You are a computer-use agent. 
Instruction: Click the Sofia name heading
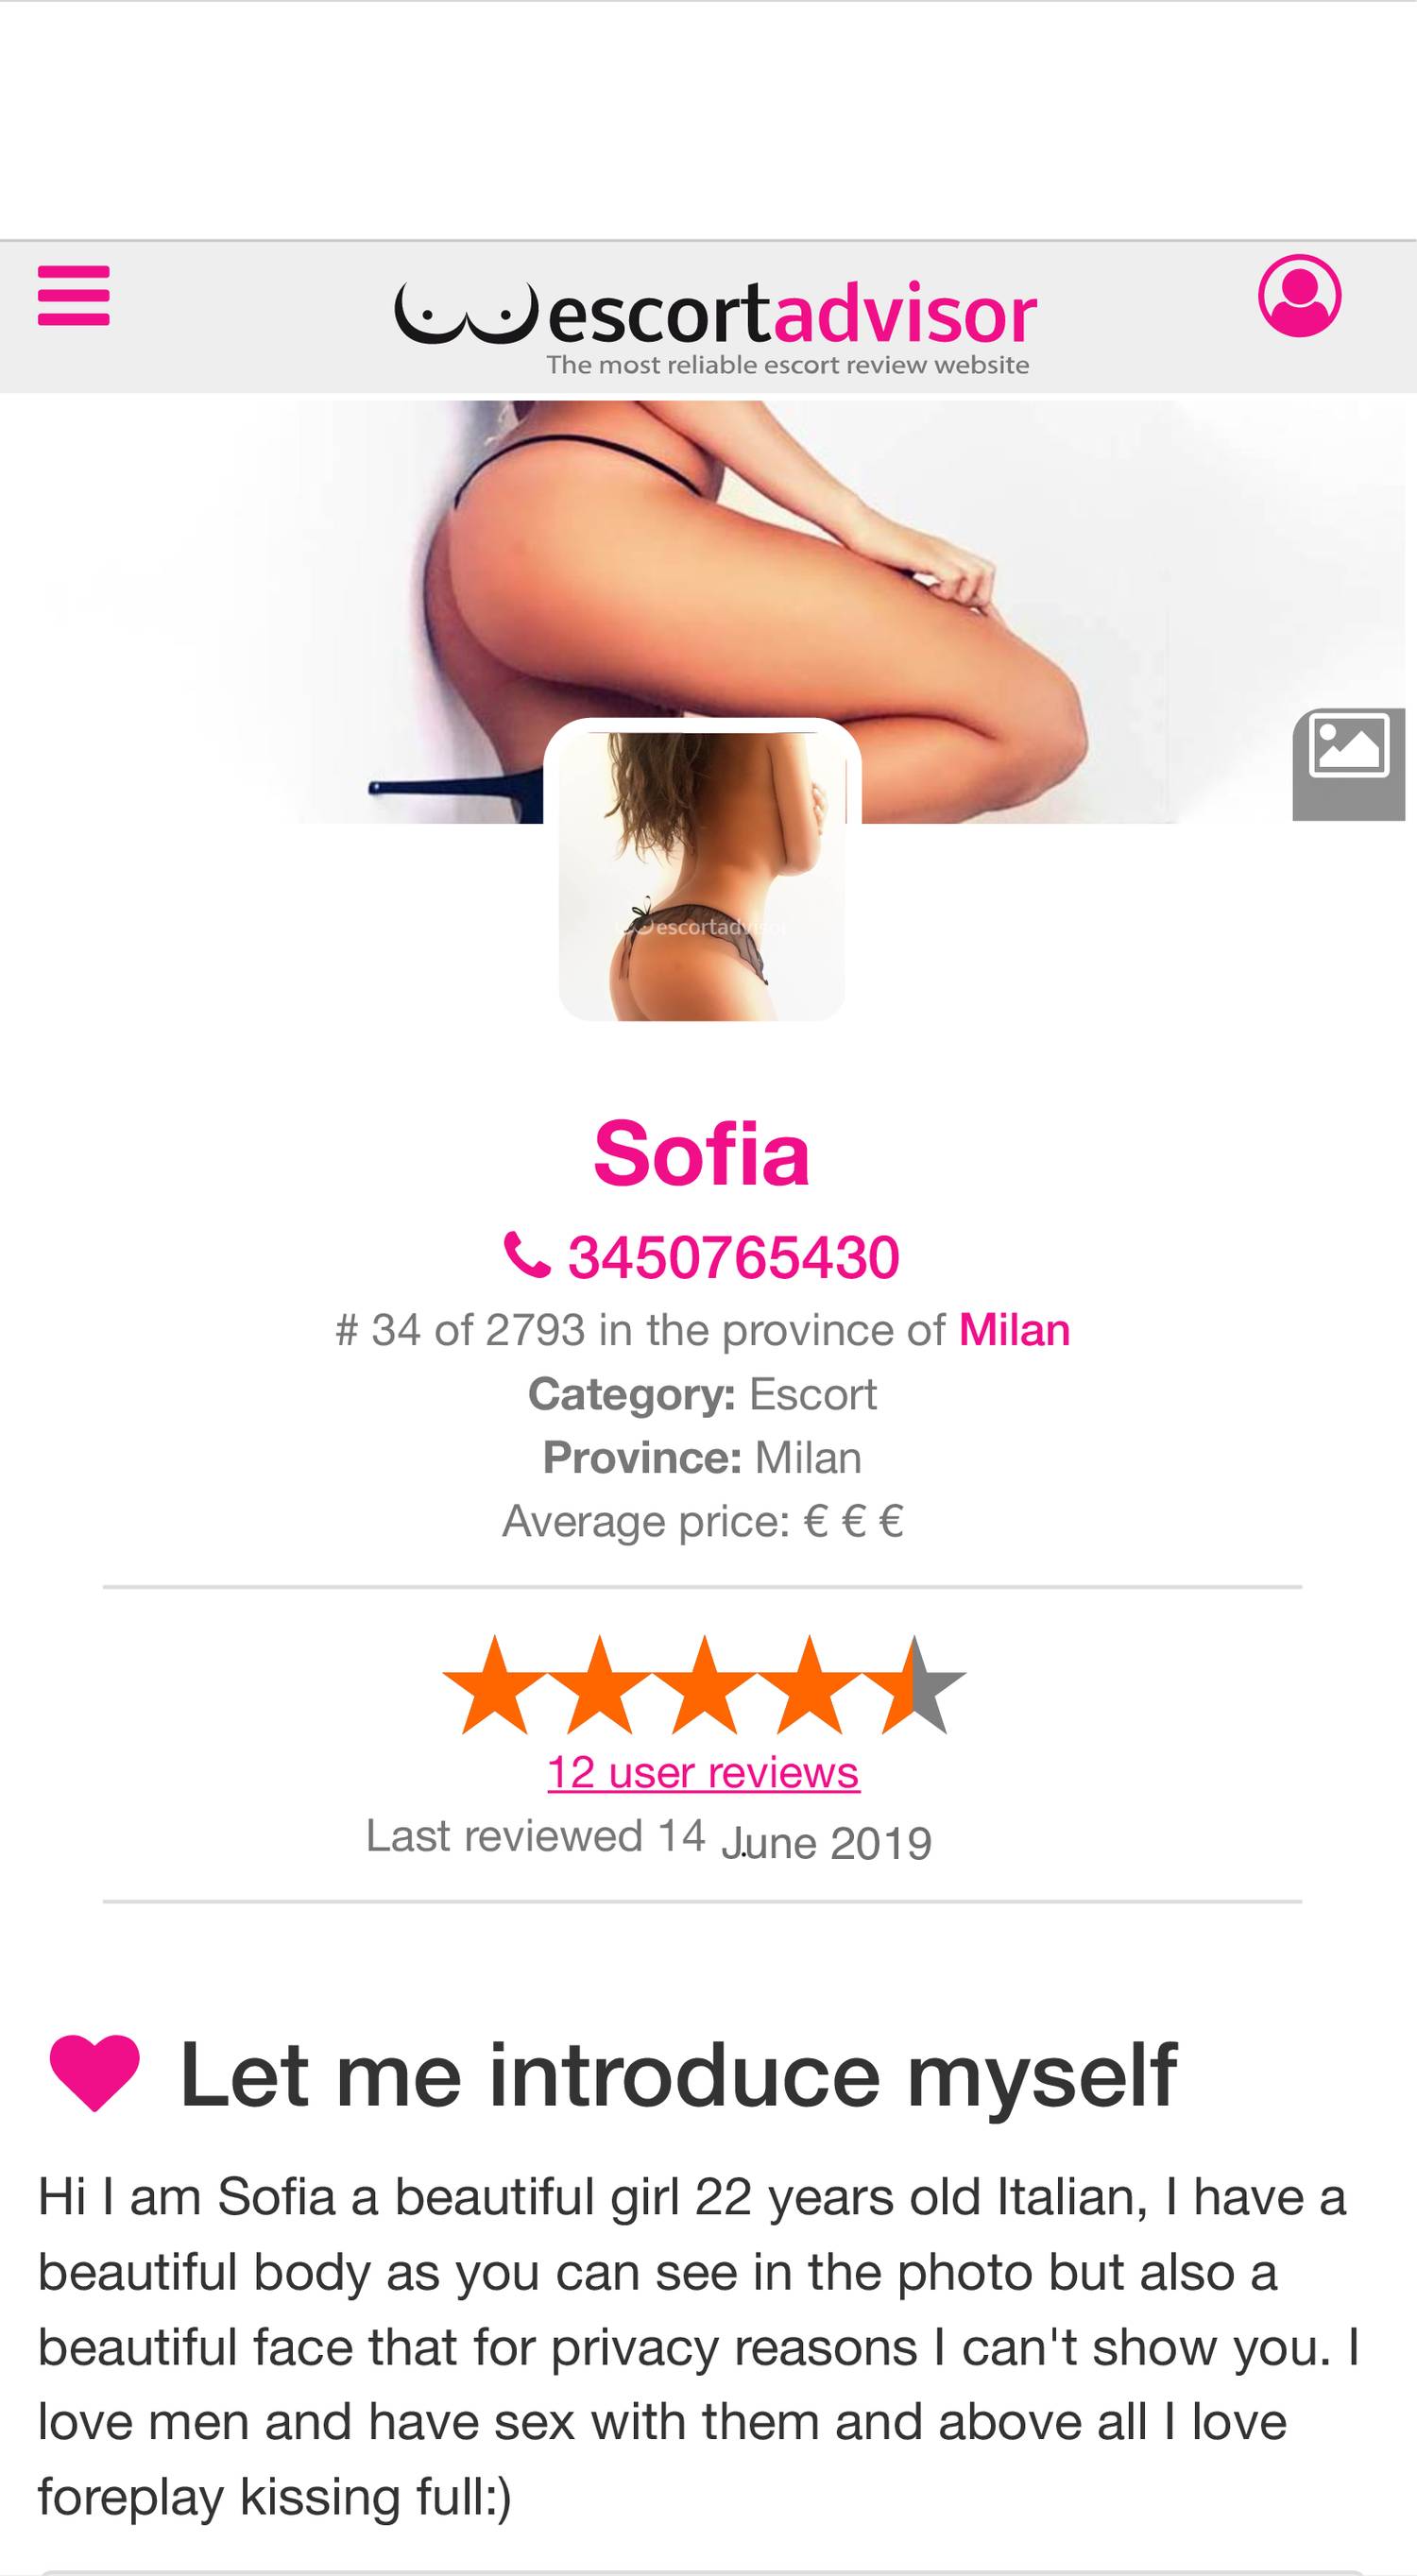click(702, 1154)
